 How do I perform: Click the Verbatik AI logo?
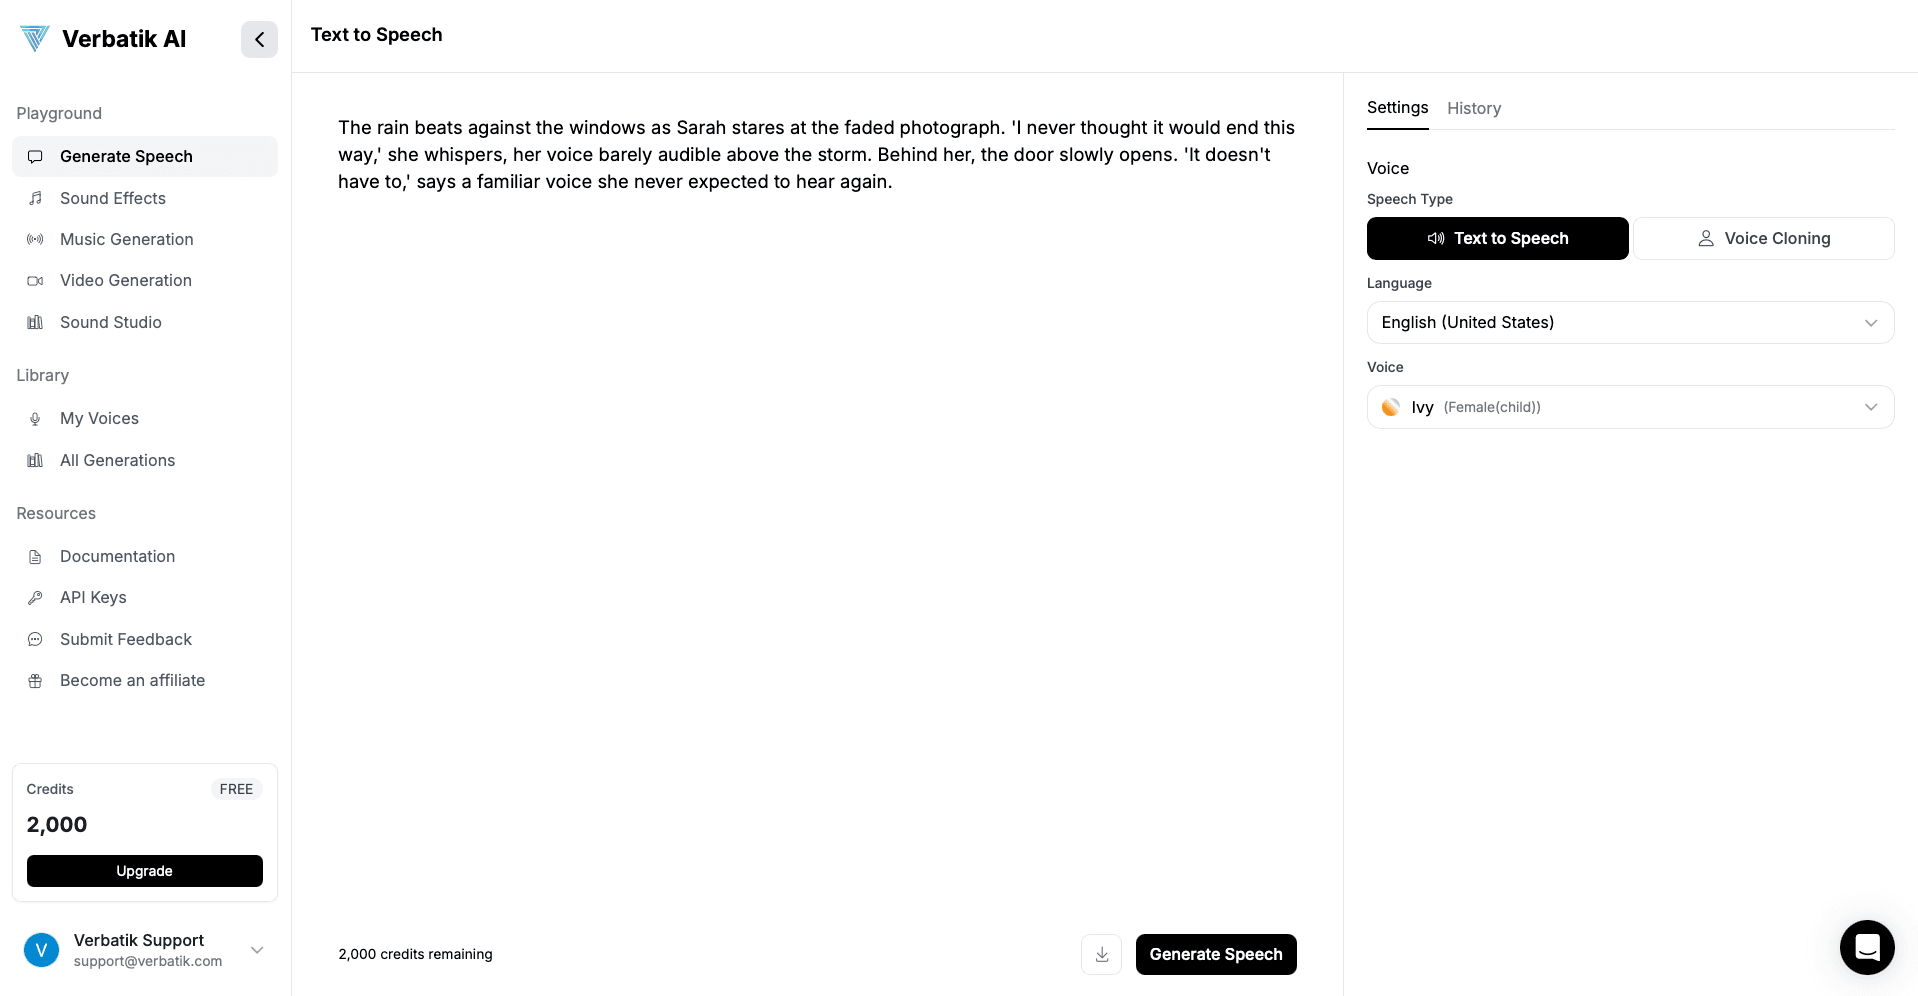(104, 39)
